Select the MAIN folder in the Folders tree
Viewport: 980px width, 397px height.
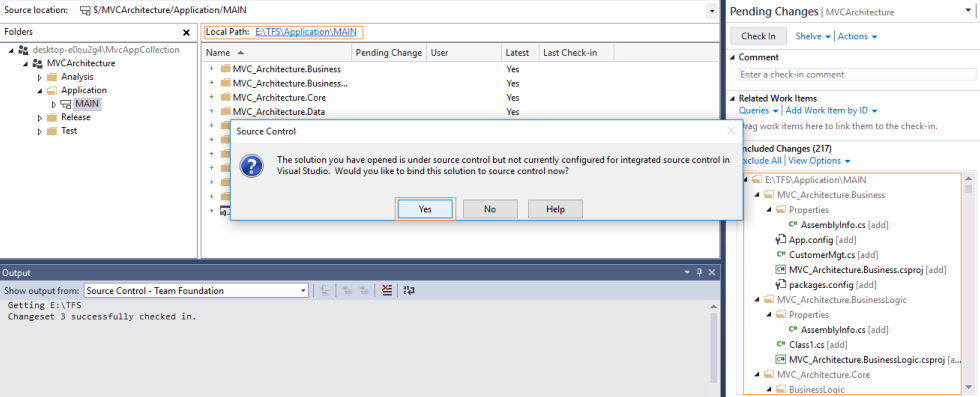point(87,104)
